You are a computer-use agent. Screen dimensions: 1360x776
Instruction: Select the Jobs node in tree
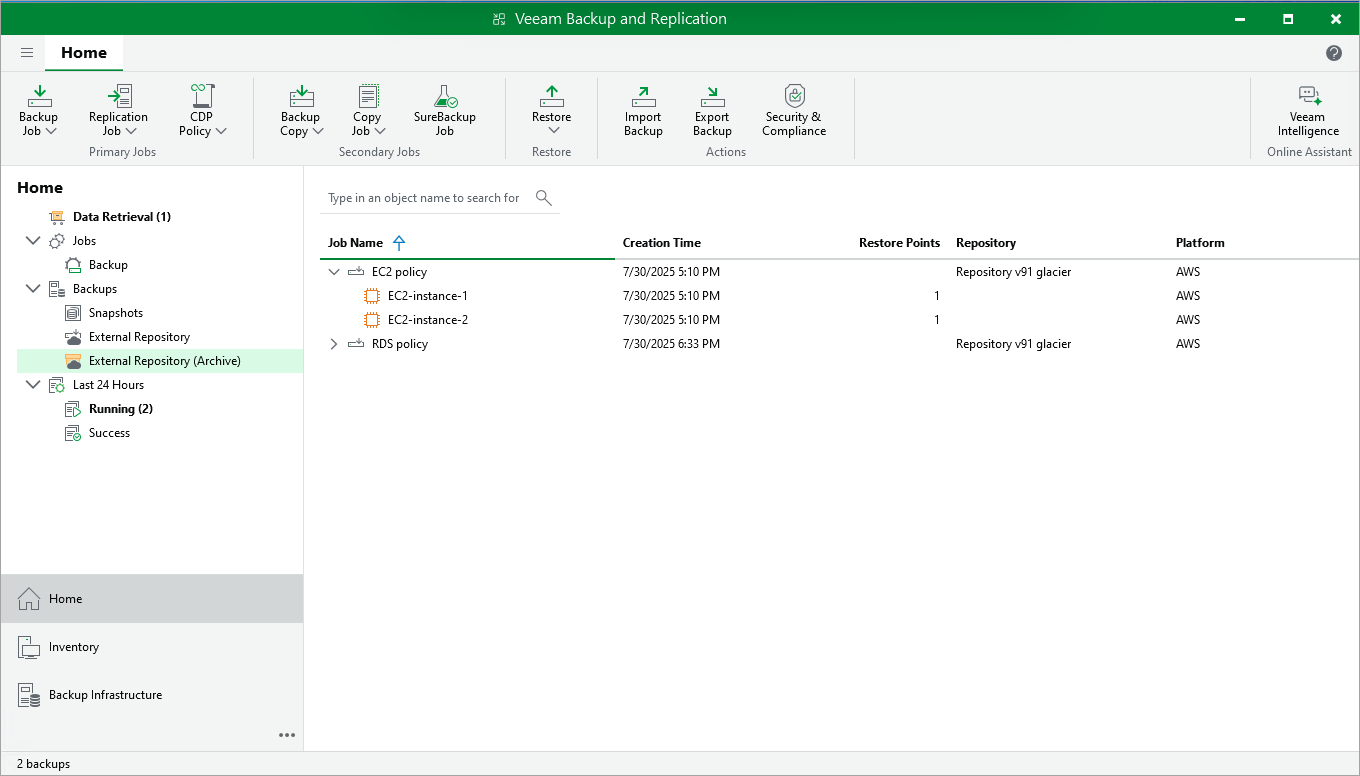click(84, 241)
